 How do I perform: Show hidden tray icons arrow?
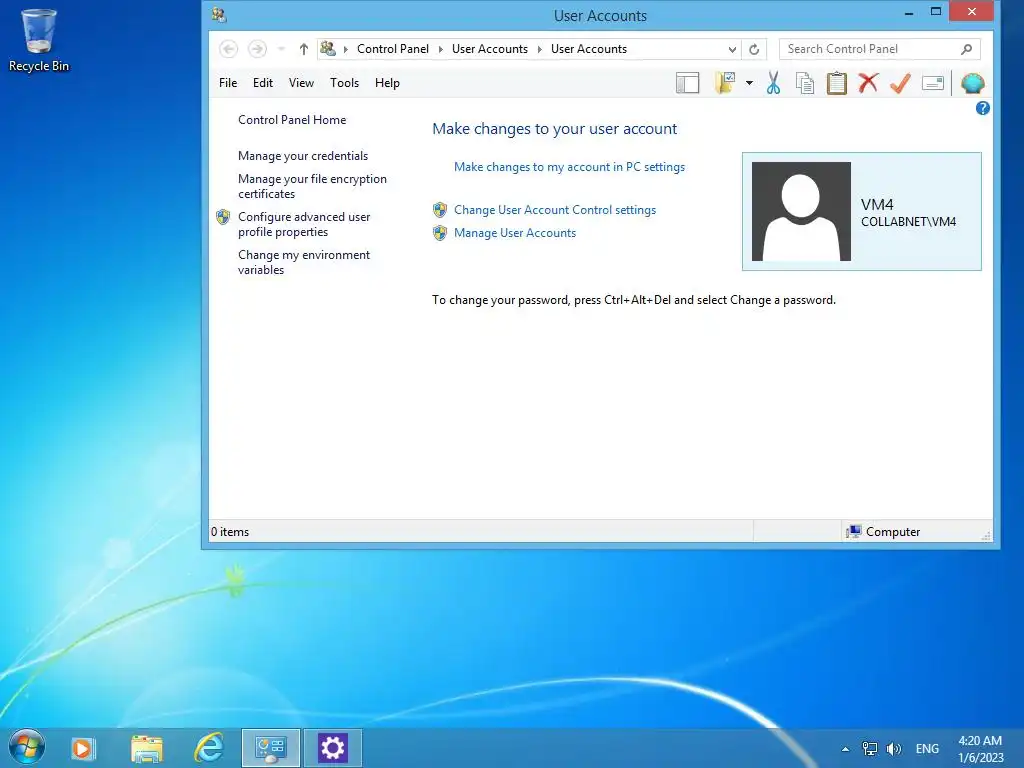pos(845,749)
